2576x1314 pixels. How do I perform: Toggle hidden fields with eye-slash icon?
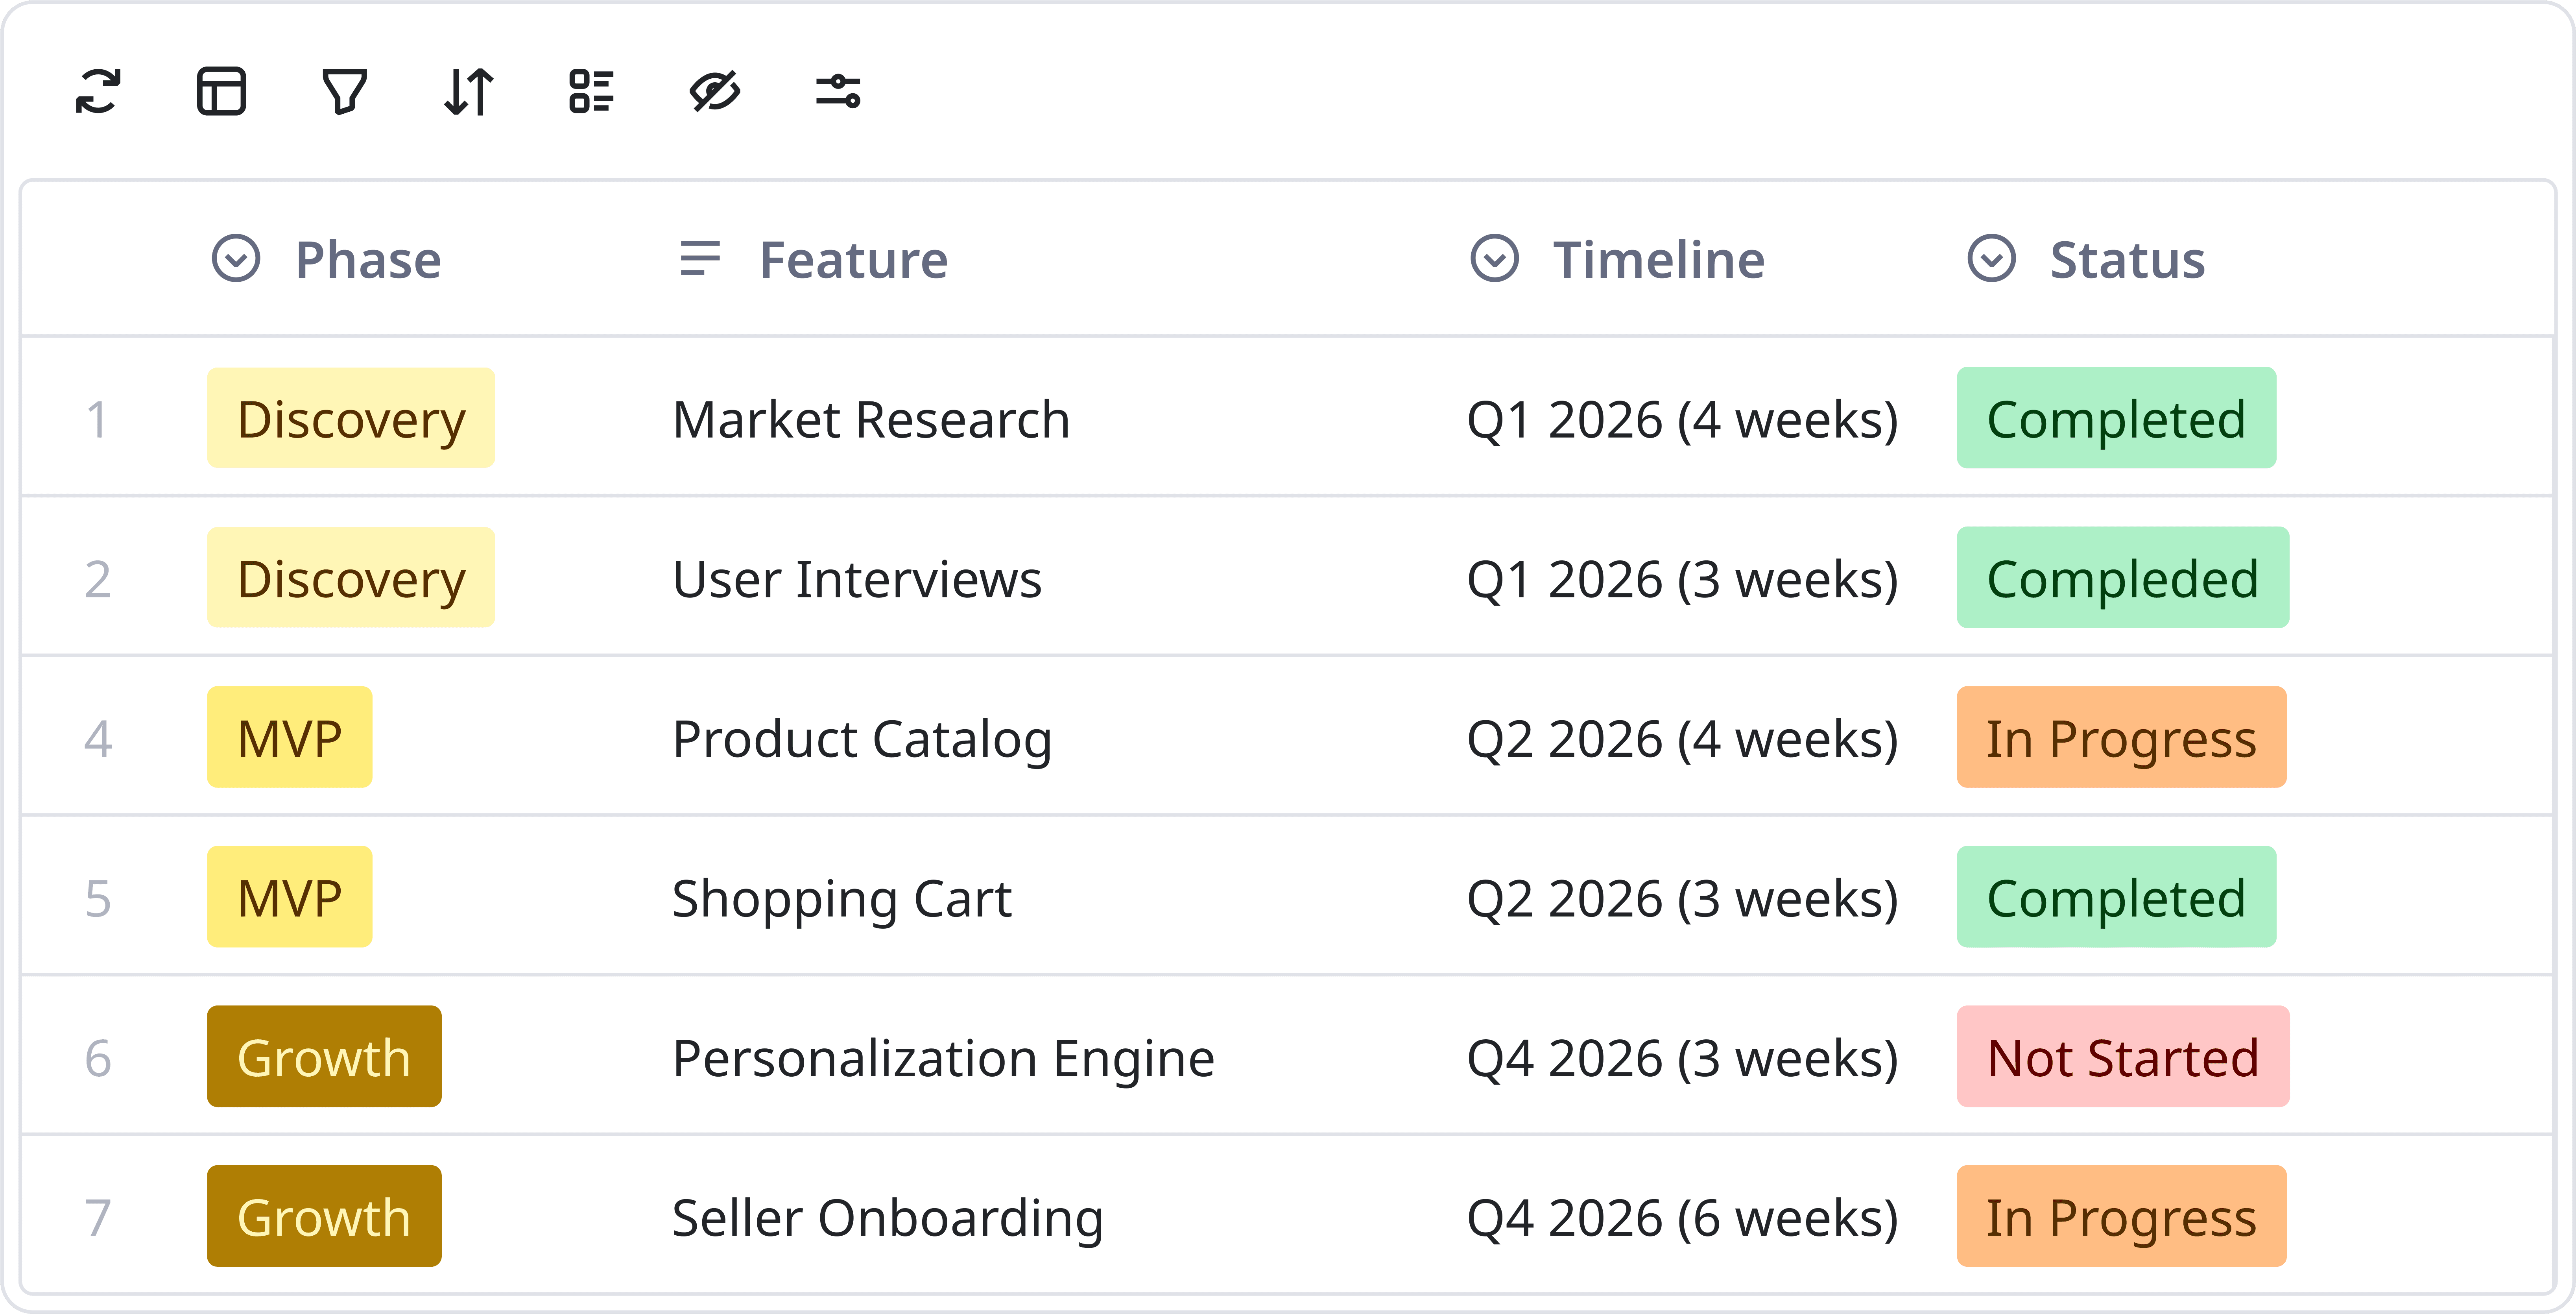pyautogui.click(x=715, y=92)
